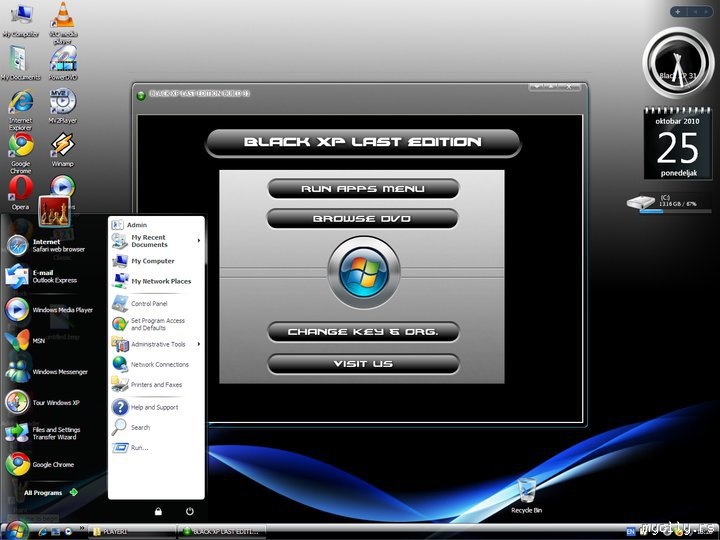Open My Computer desktop icon
This screenshot has width=720, height=540.
point(20,20)
